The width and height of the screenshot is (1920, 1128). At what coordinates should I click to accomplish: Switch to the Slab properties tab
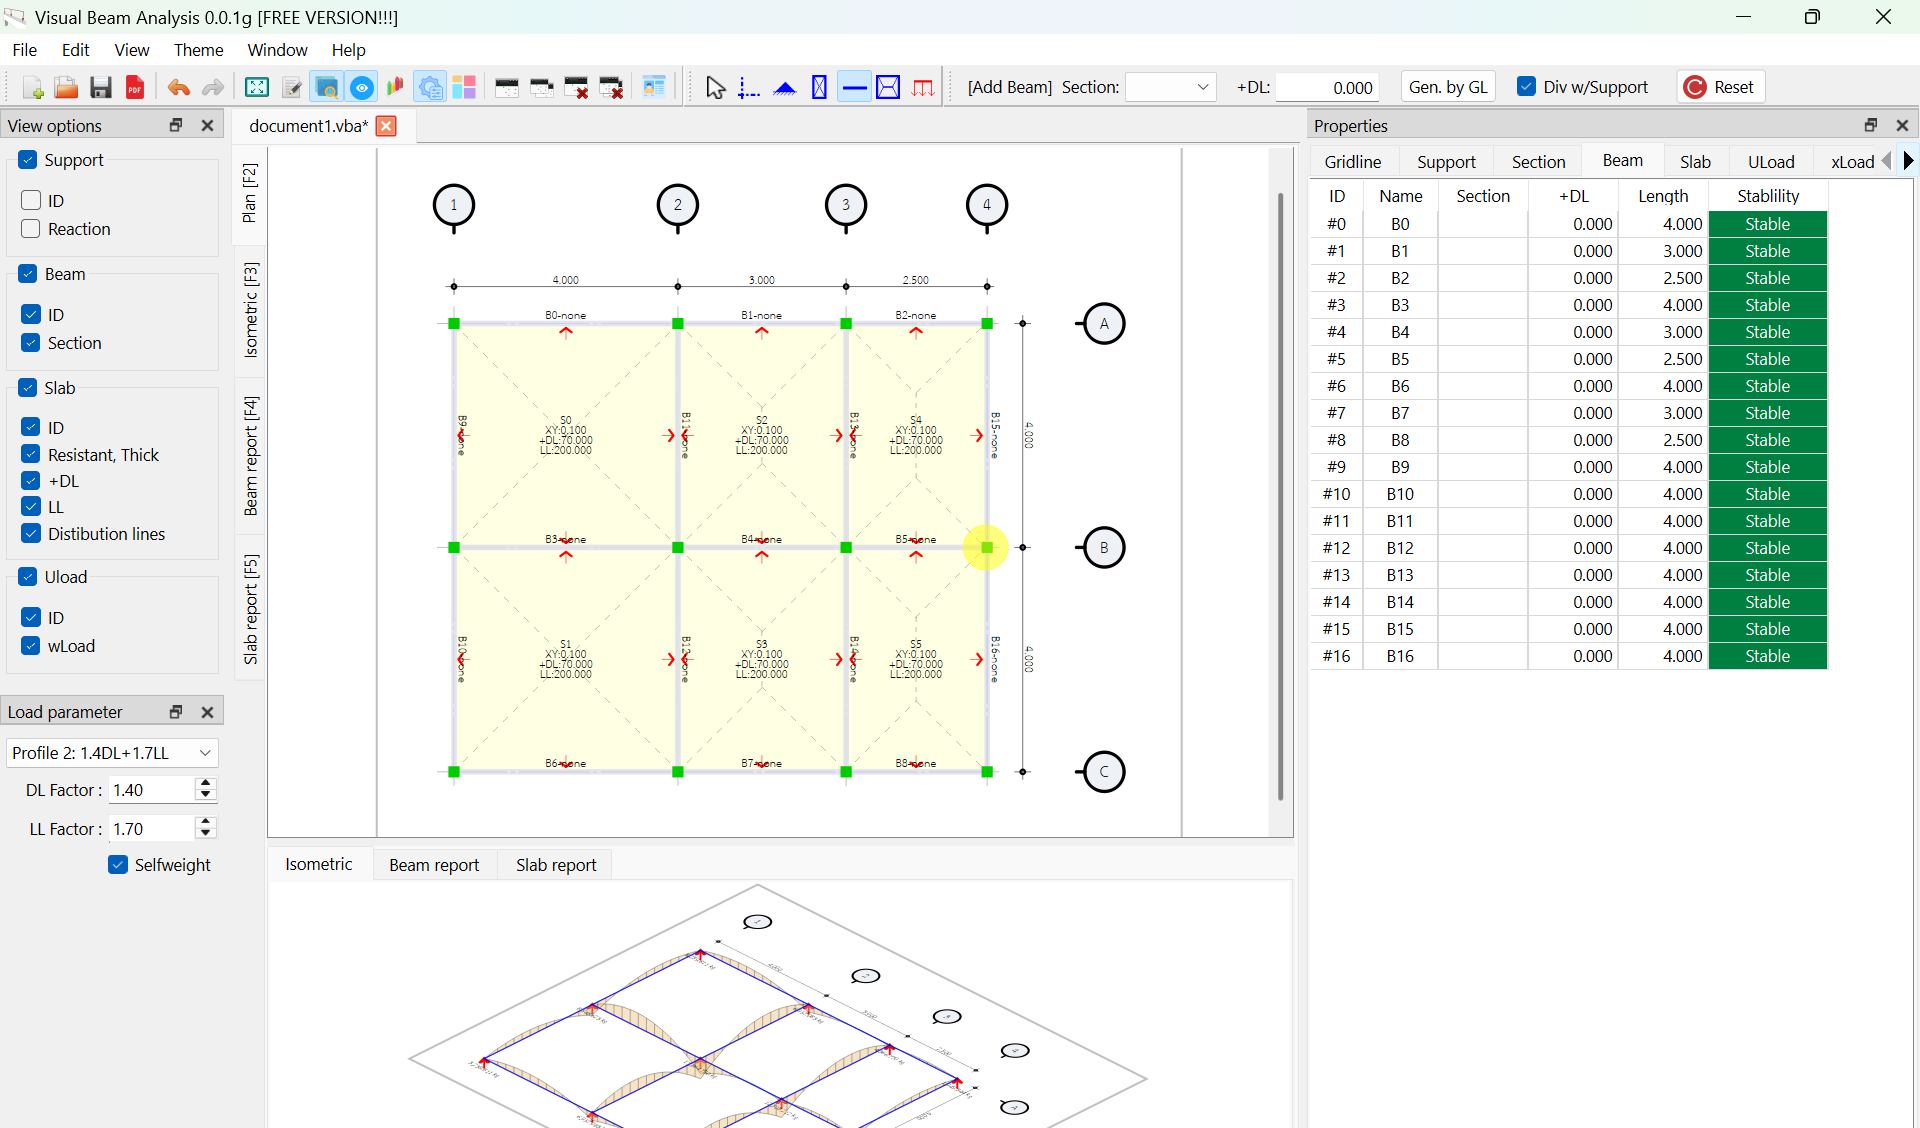[x=1695, y=162]
